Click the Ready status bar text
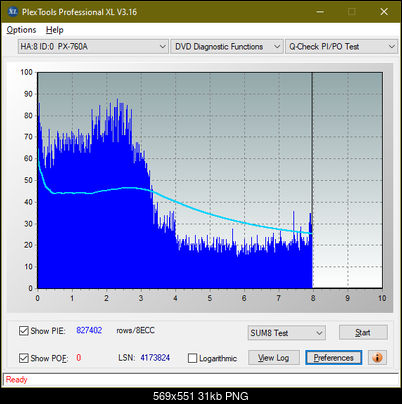Viewport: 402px width, 404px height. click(16, 380)
